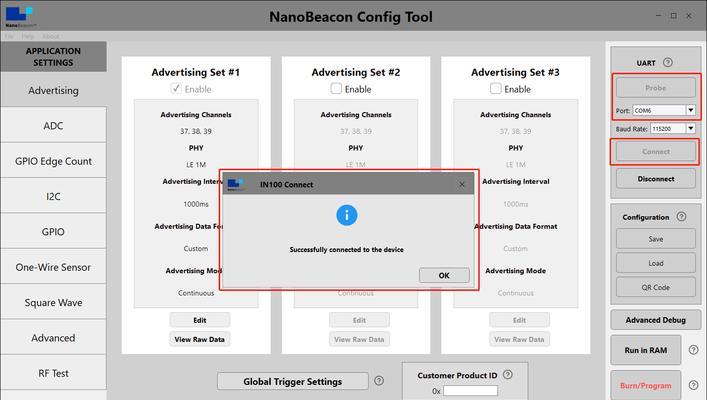
Task: Go to the Advanced settings tab
Action: pos(53,338)
